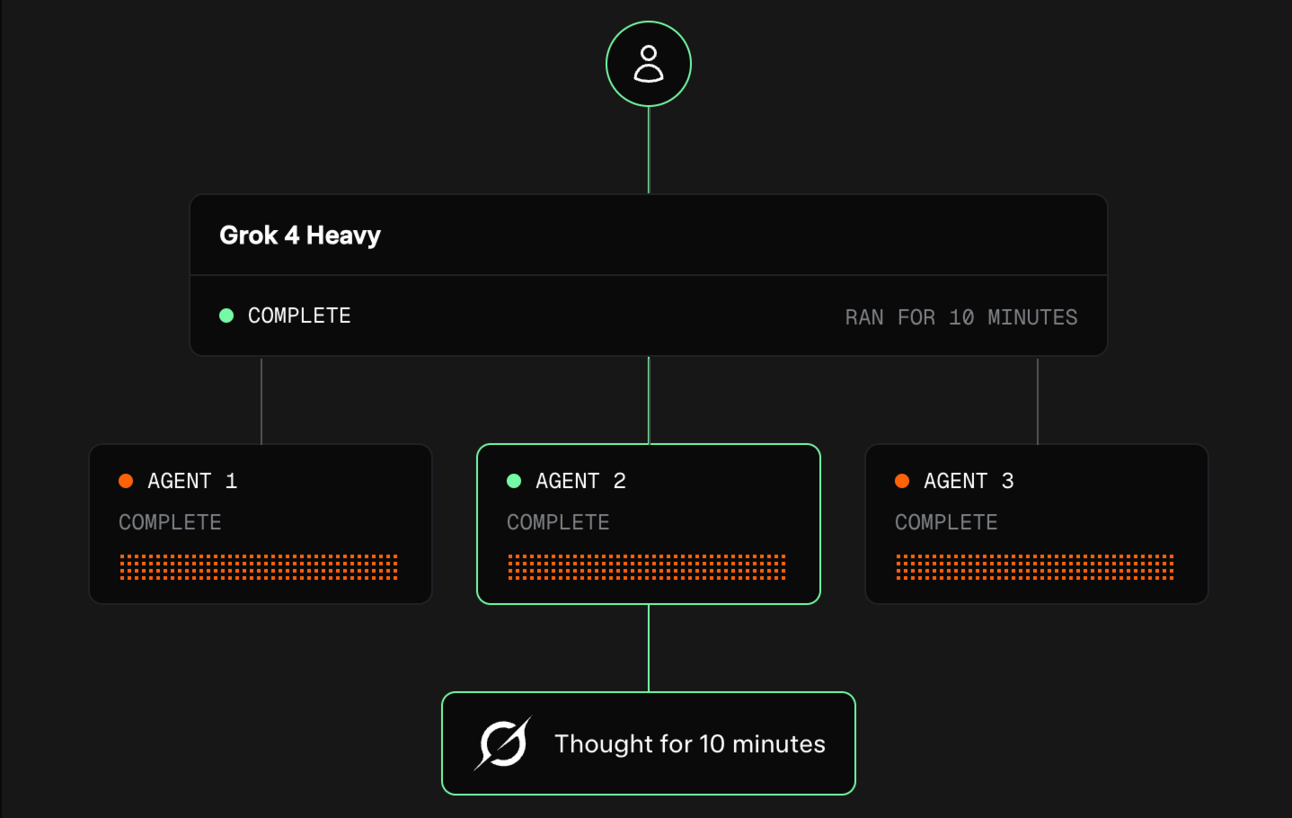The image size is (1292, 818).
Task: Click the Grok logo in the Thought box
Action: pyautogui.click(x=502, y=744)
